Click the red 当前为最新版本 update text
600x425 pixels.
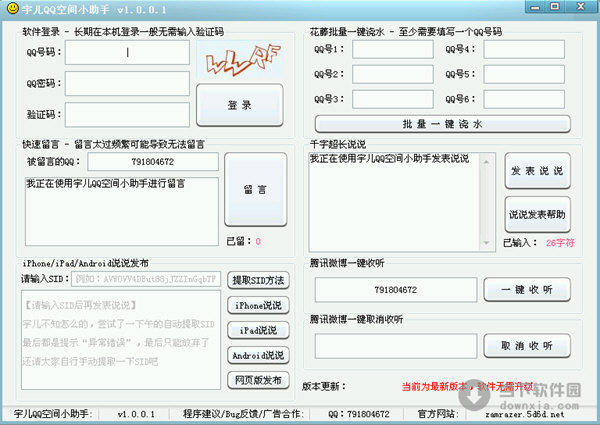pyautogui.click(x=467, y=386)
